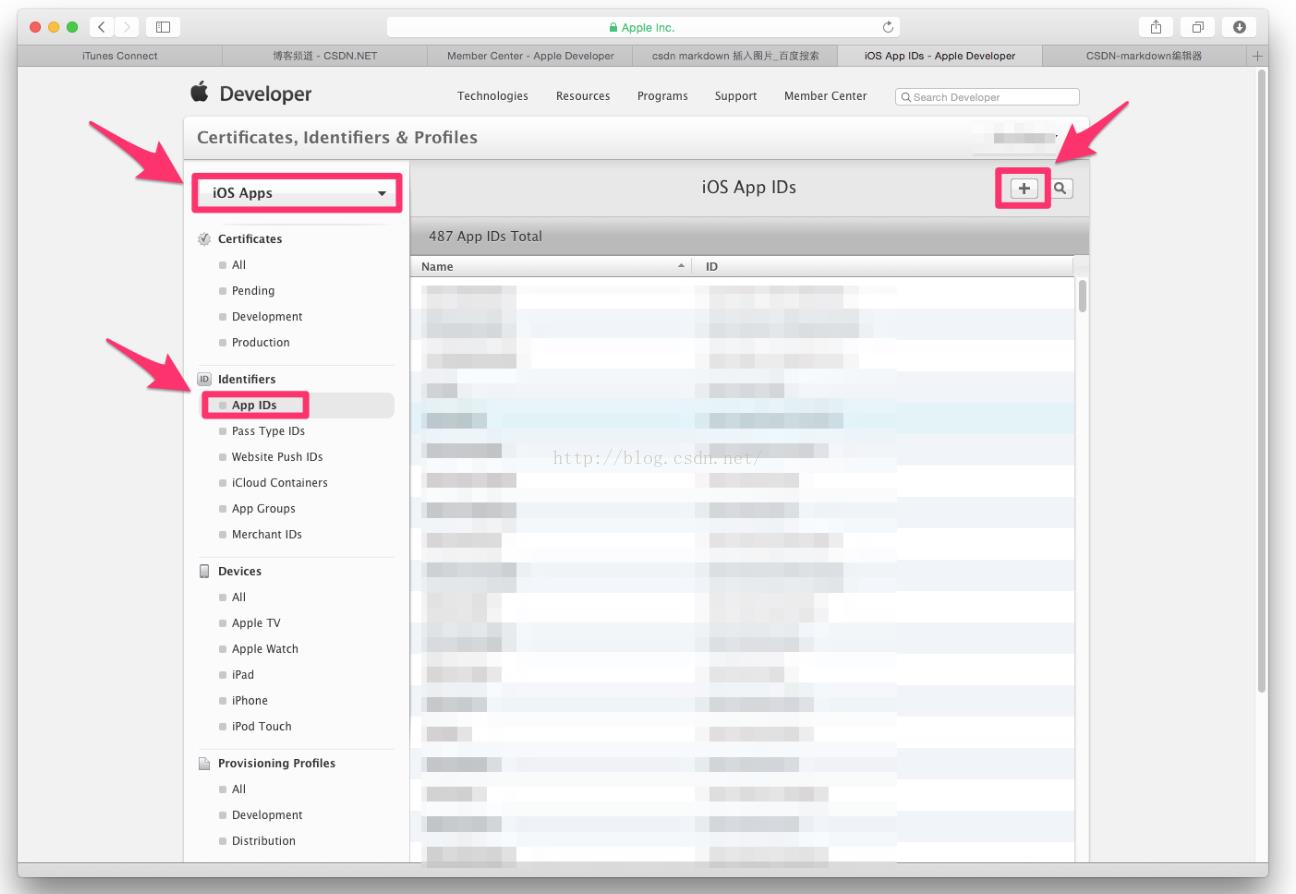Image resolution: width=1296 pixels, height=894 pixels.
Task: Select iPad devices
Action: click(x=243, y=675)
